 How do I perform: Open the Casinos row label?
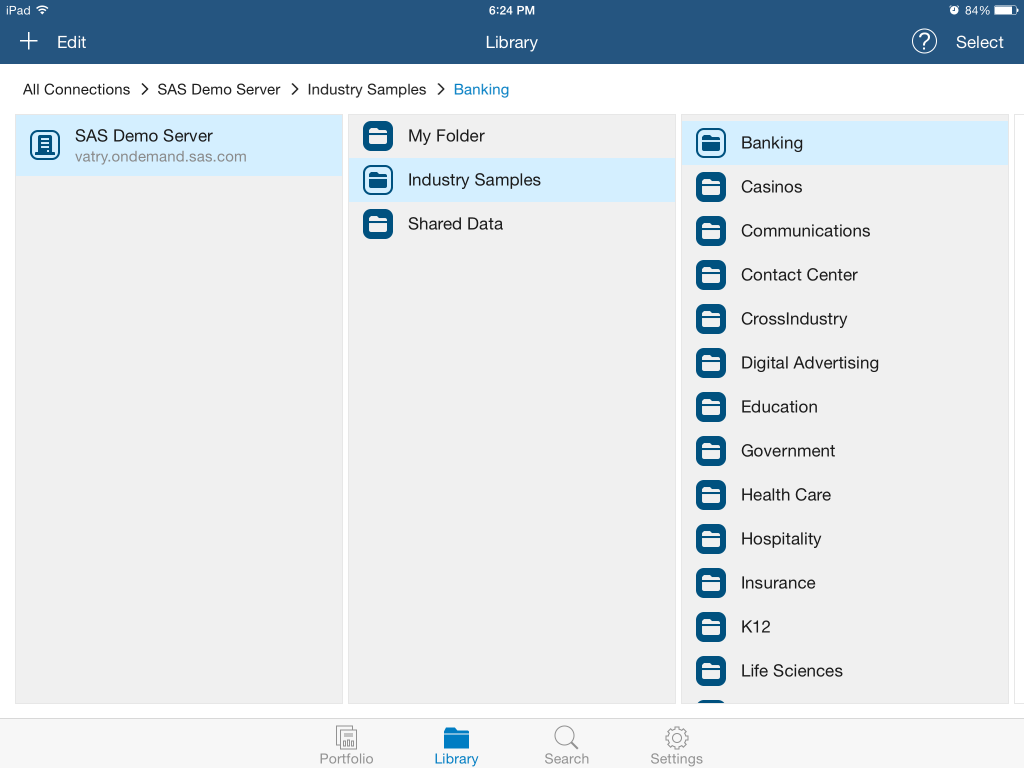tap(771, 187)
